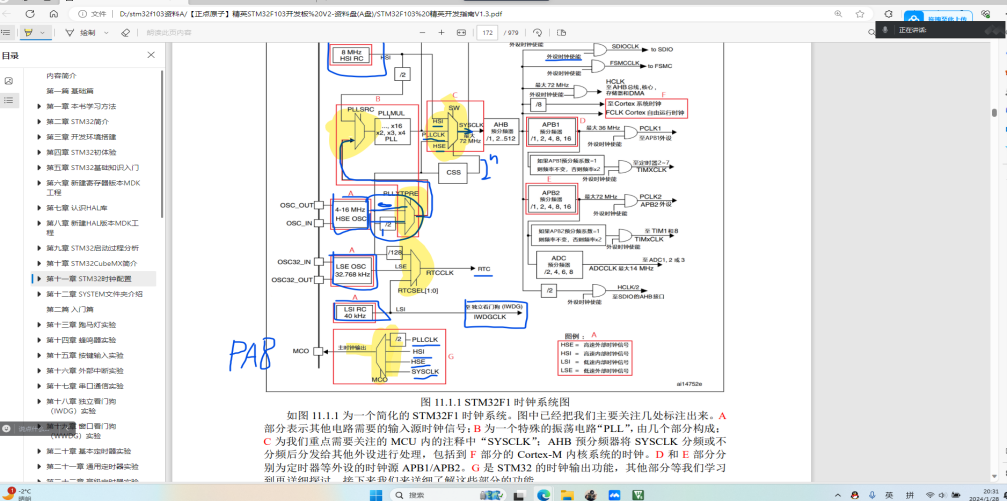Open the page thumbnails view in sidebar
The width and height of the screenshot is (1007, 501).
click(9, 81)
